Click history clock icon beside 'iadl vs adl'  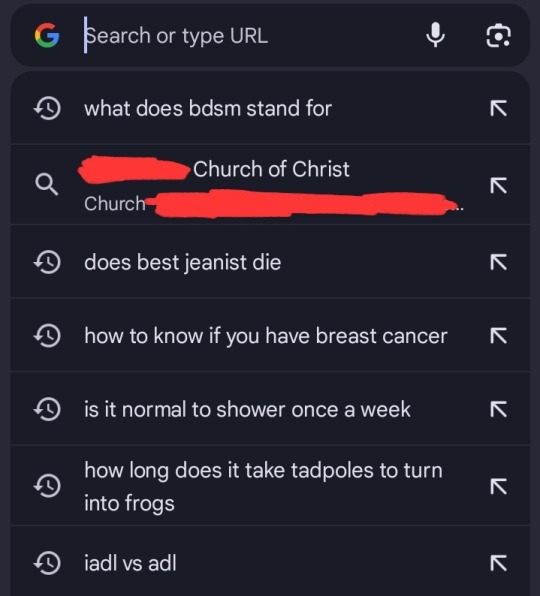tap(47, 563)
